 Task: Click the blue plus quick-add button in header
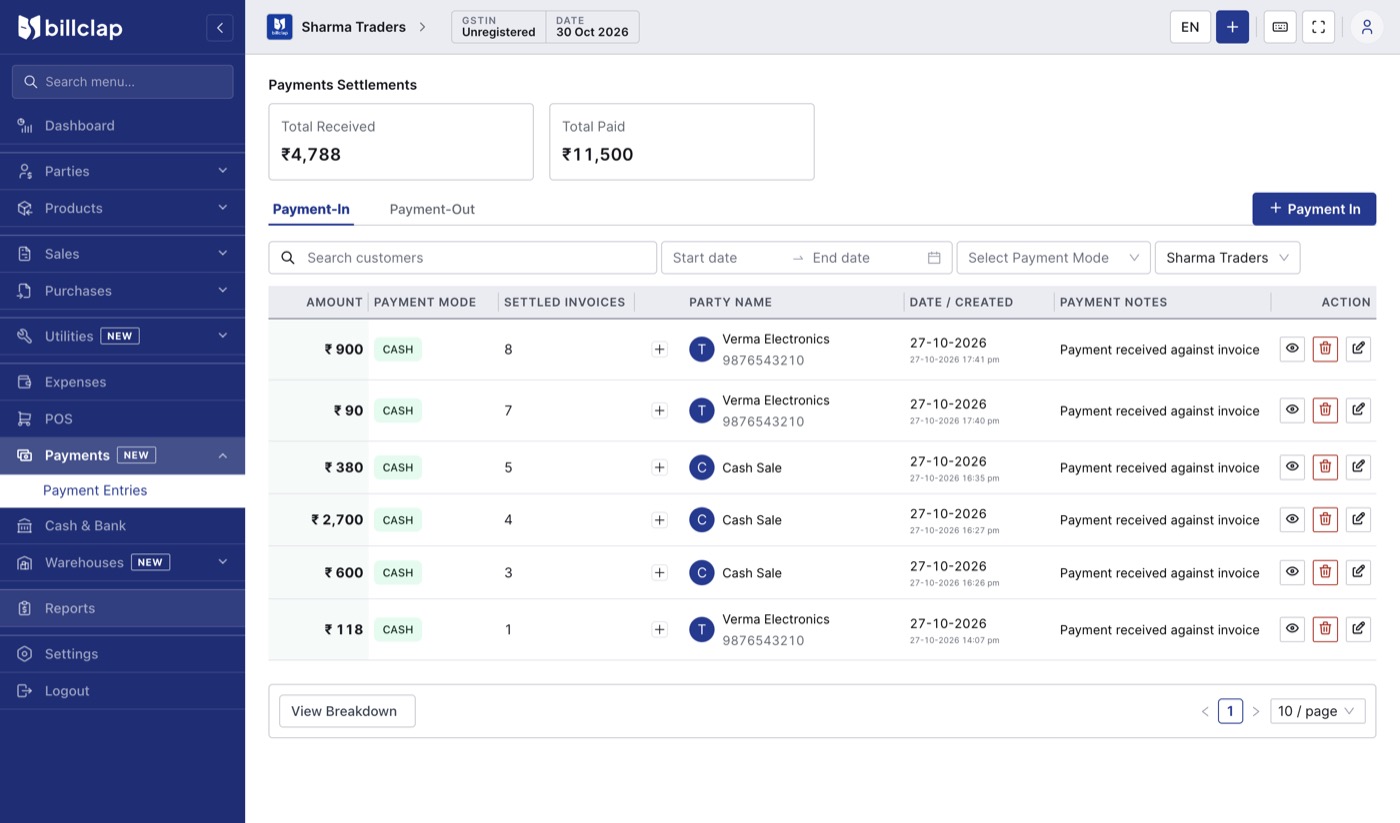(x=1232, y=27)
